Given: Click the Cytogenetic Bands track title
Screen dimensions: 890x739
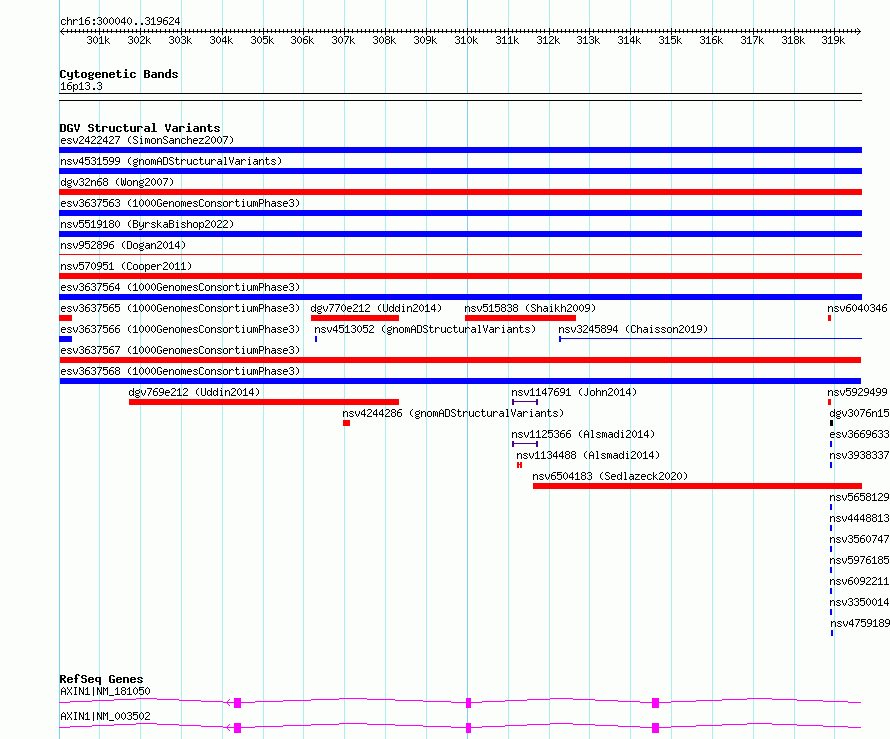Looking at the screenshot, I should pos(118,74).
